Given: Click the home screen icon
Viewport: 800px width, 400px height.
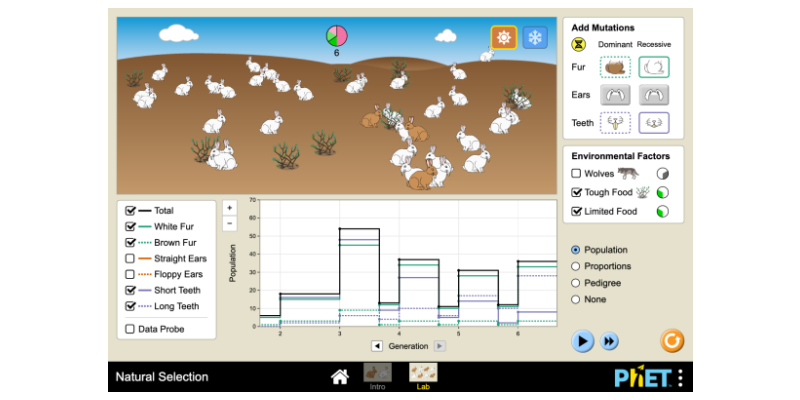Looking at the screenshot, I should coord(340,377).
